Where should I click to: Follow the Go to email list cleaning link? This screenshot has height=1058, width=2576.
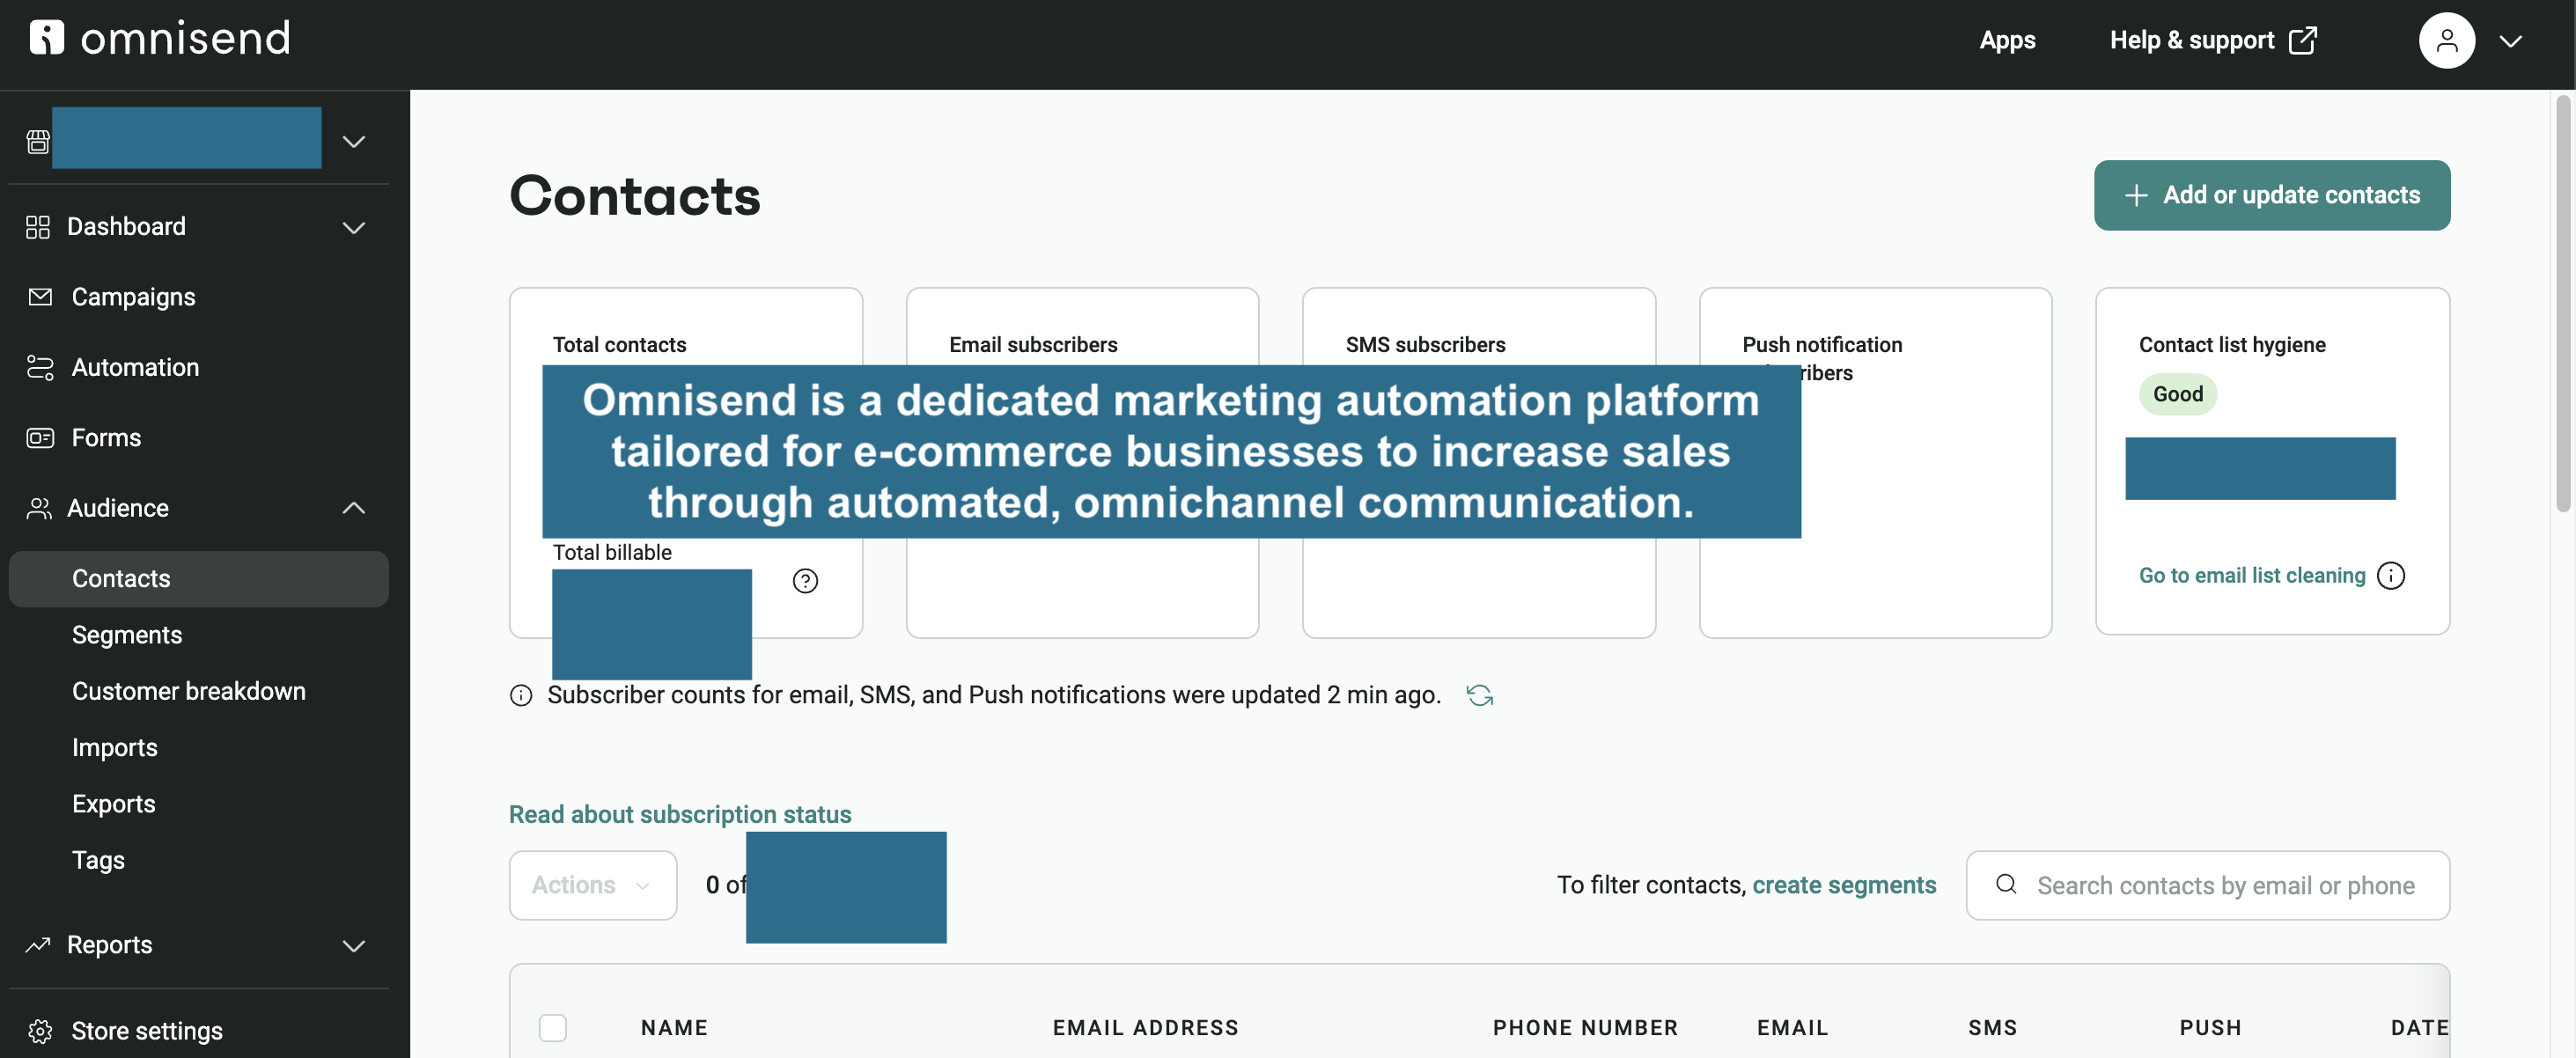(x=2252, y=576)
